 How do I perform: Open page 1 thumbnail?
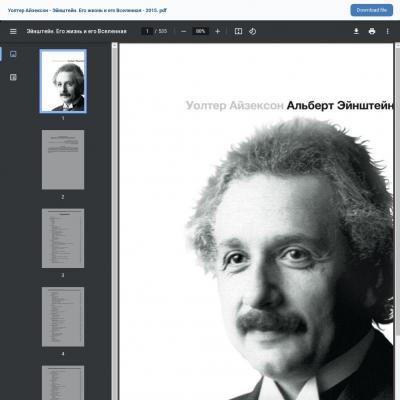pyautogui.click(x=63, y=81)
